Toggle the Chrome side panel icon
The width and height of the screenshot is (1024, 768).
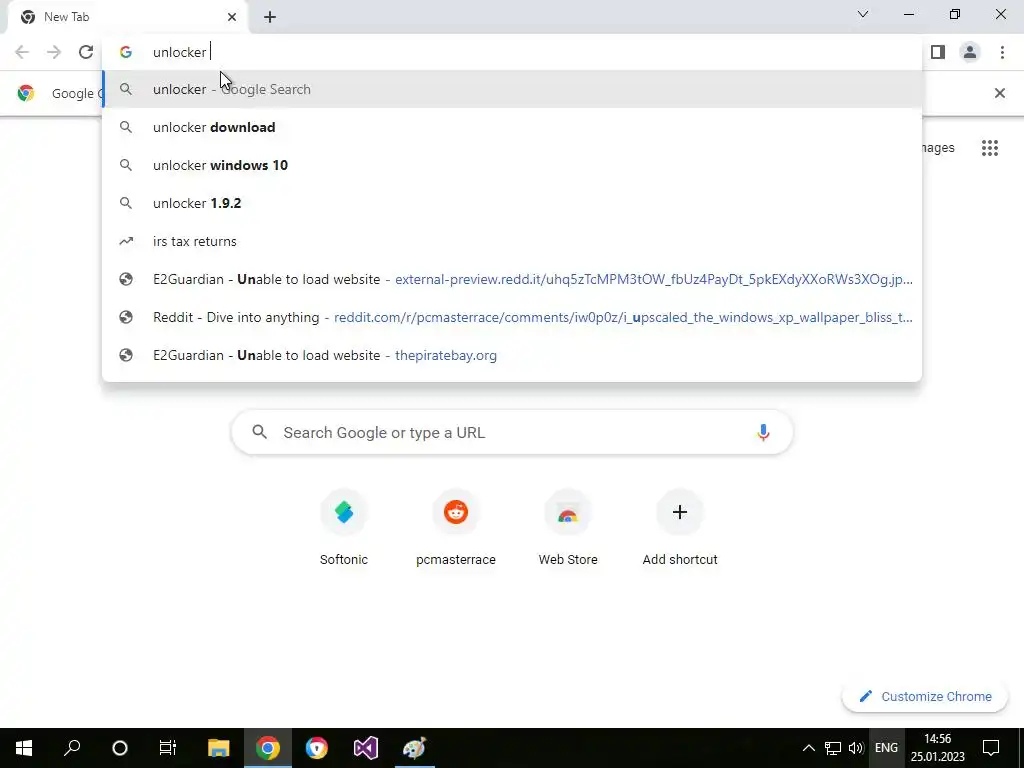[x=938, y=52]
